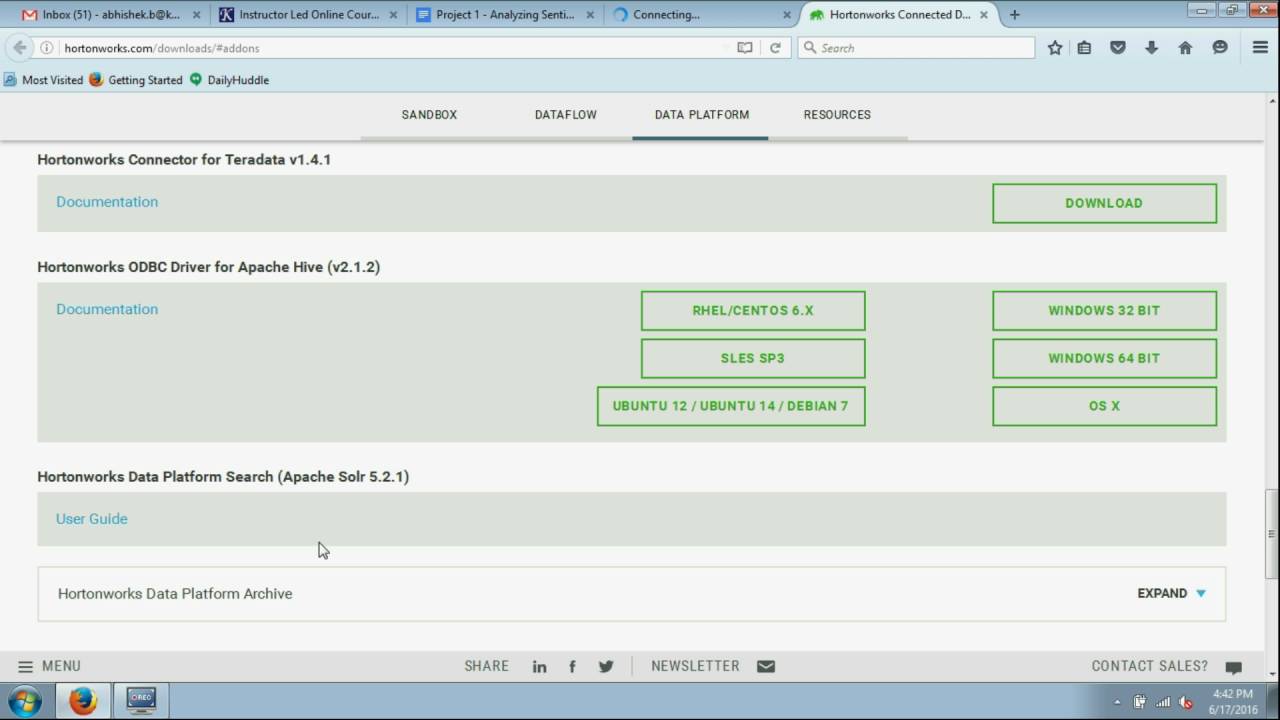Select the DATA PLATFORM navigation tab

click(702, 115)
